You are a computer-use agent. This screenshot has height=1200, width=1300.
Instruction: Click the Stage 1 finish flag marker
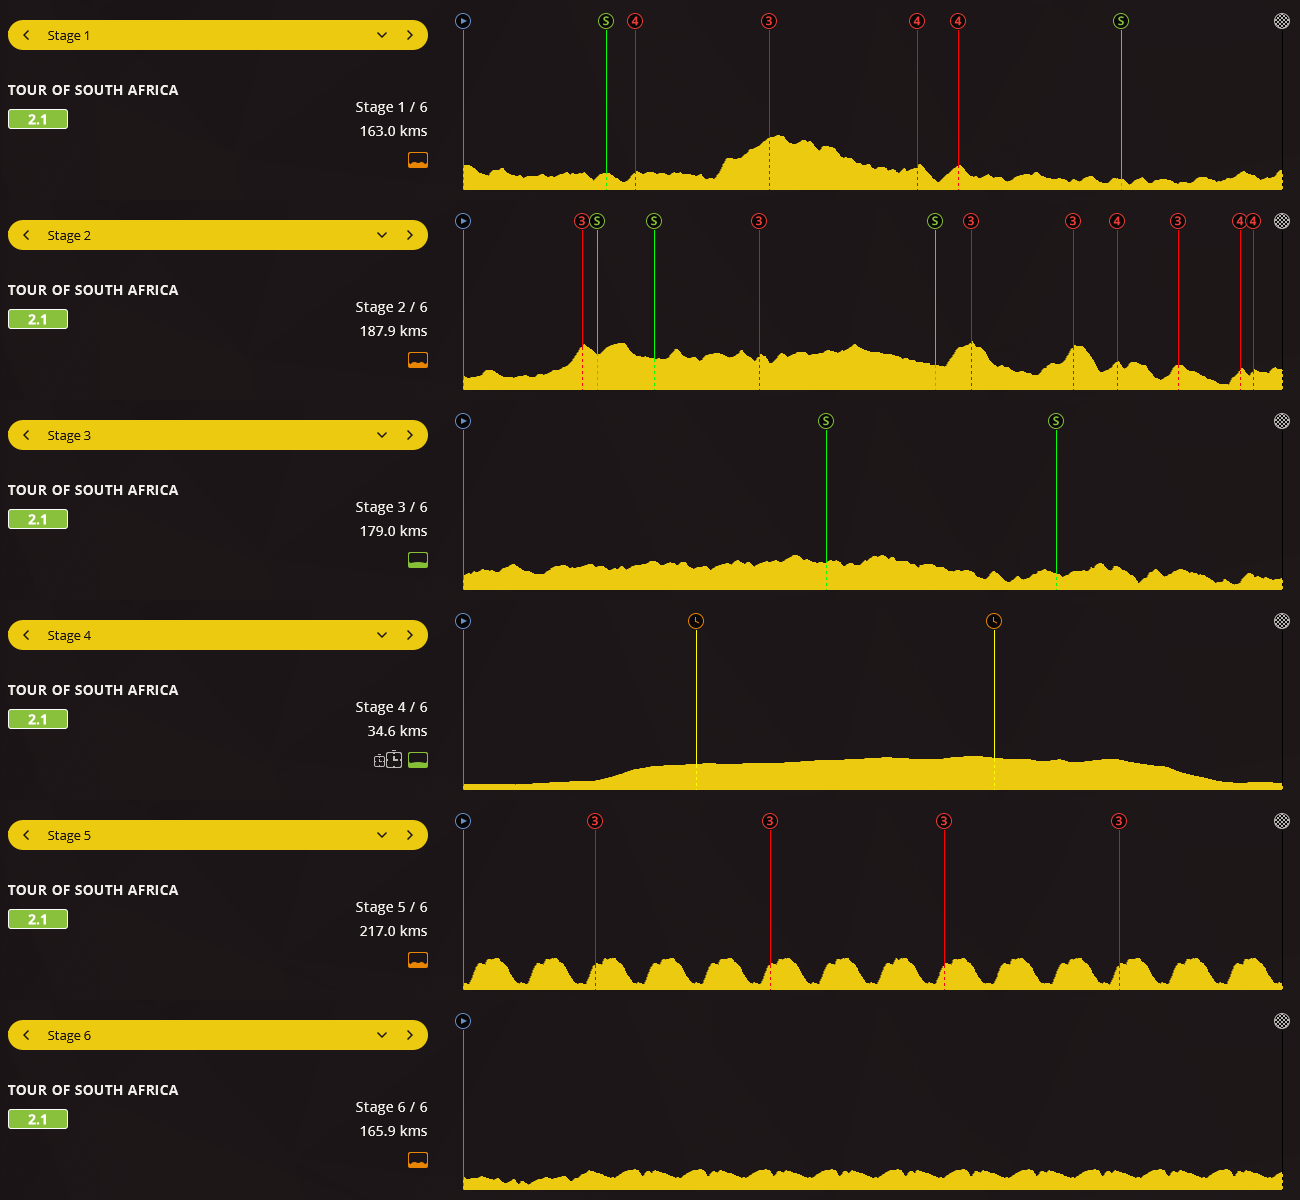pos(1282,21)
